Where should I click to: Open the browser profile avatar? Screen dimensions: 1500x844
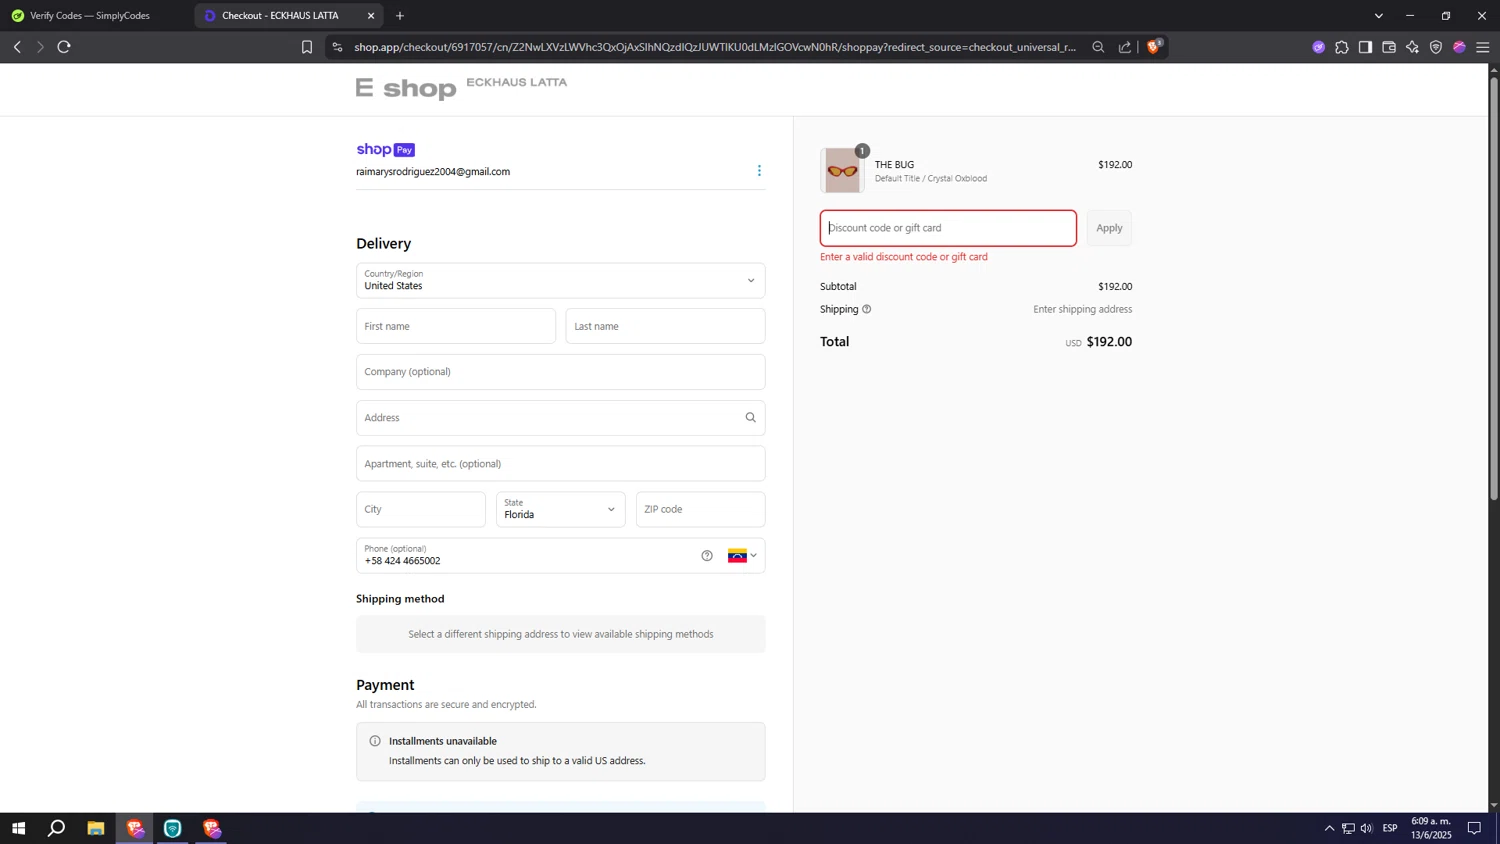tap(1459, 47)
